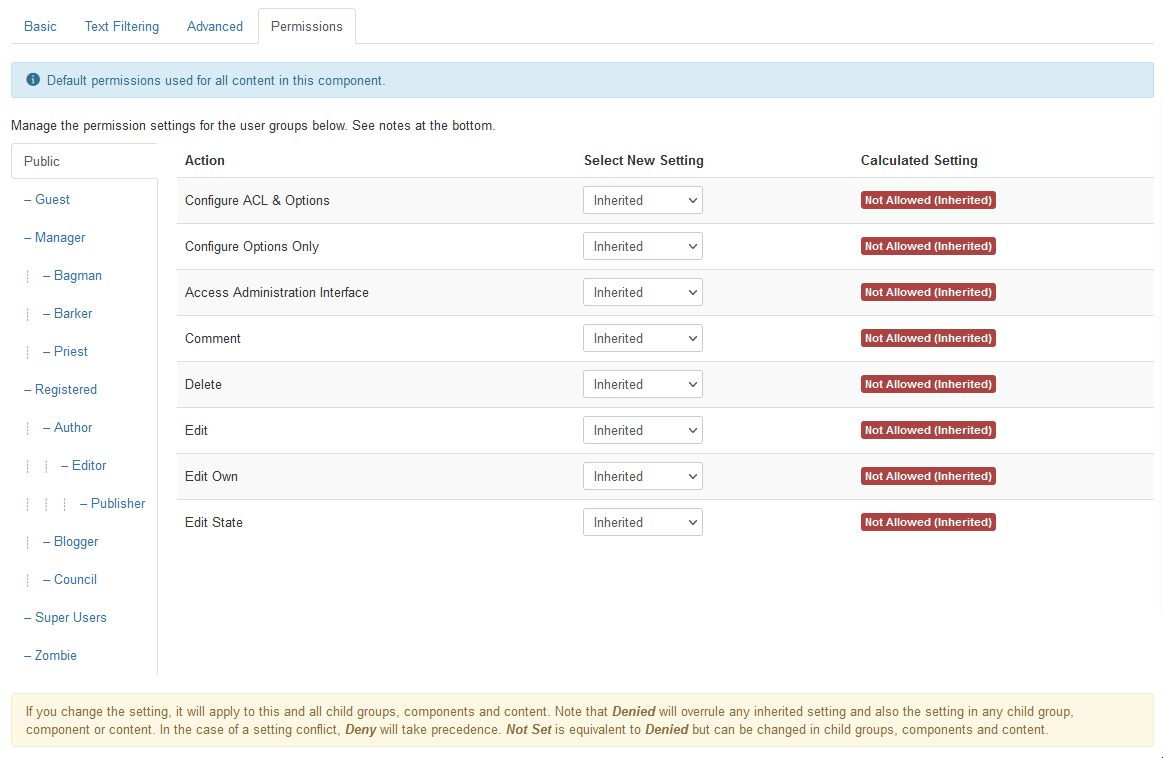Open the Edit Own setting dropdown

[x=642, y=476]
